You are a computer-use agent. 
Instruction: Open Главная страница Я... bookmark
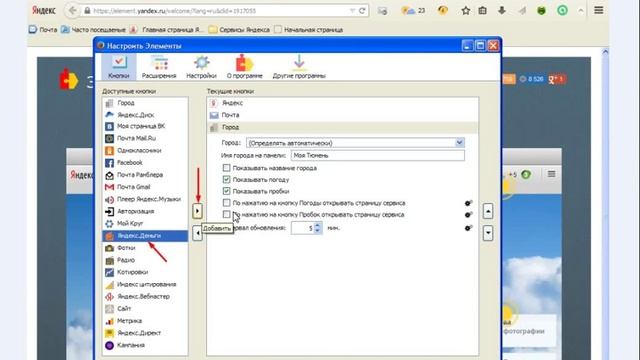[166, 30]
